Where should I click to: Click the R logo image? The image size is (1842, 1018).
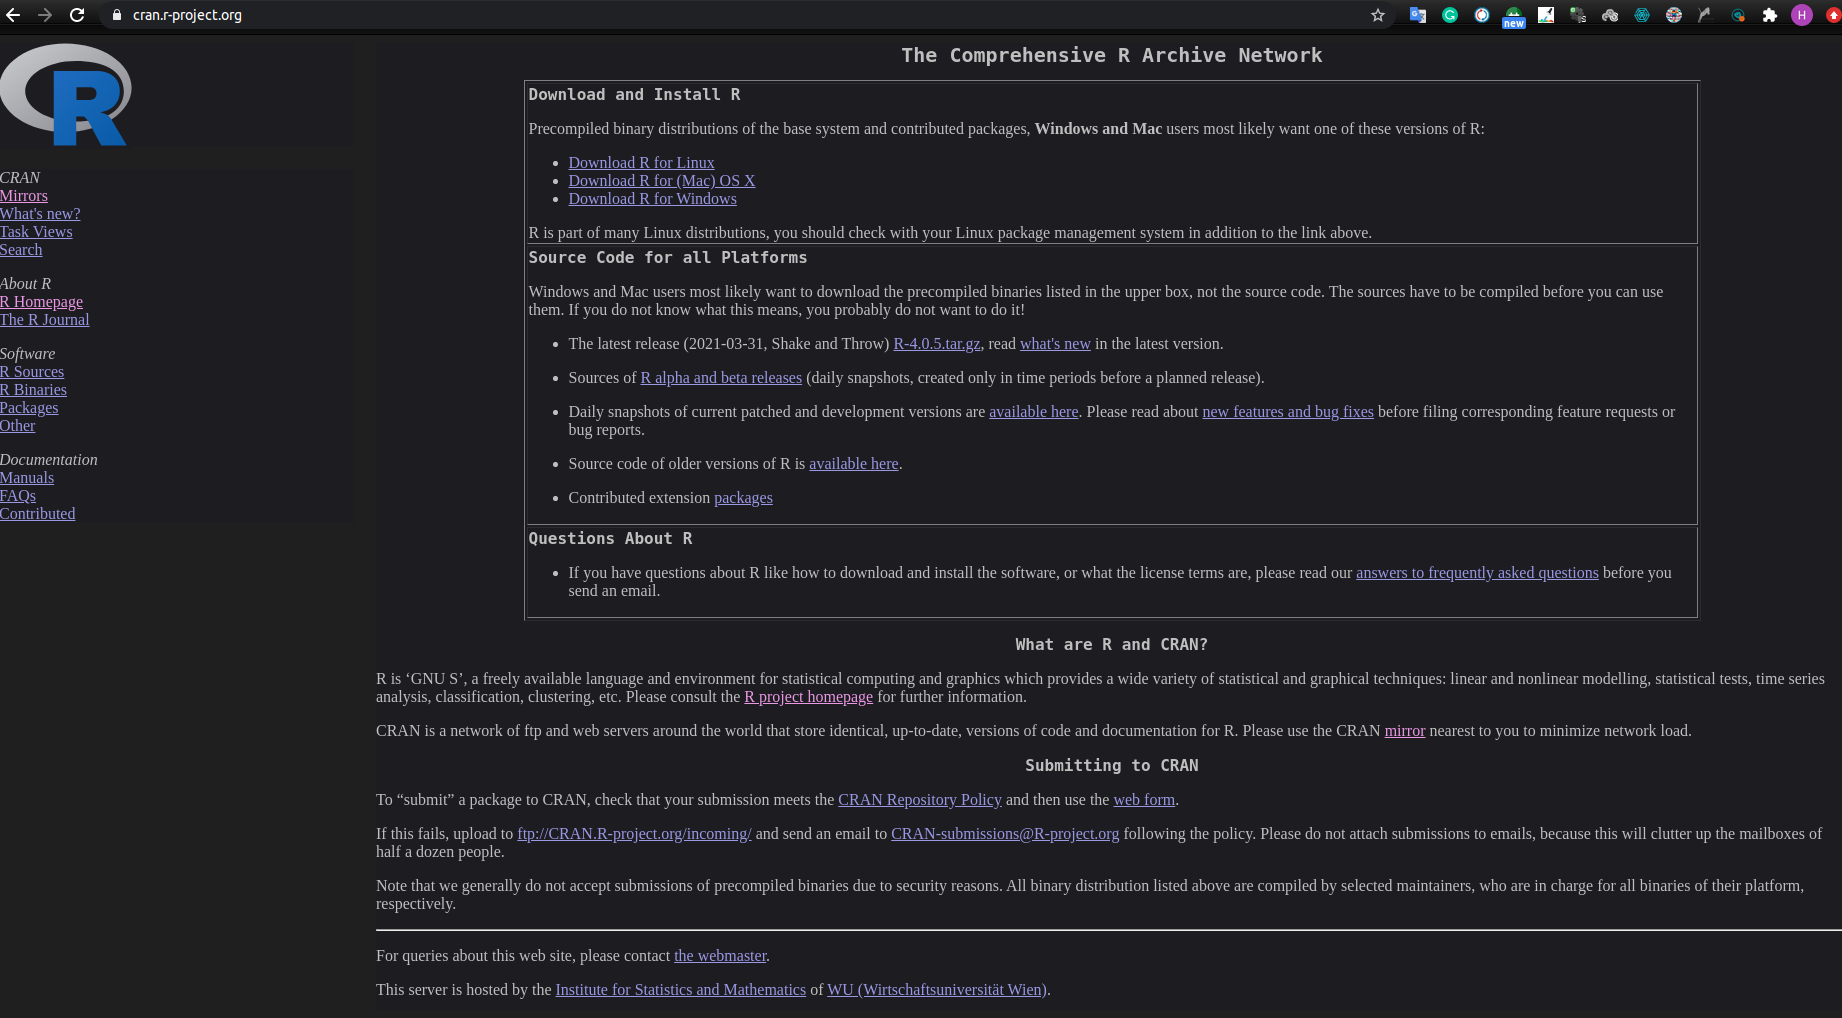click(x=66, y=95)
